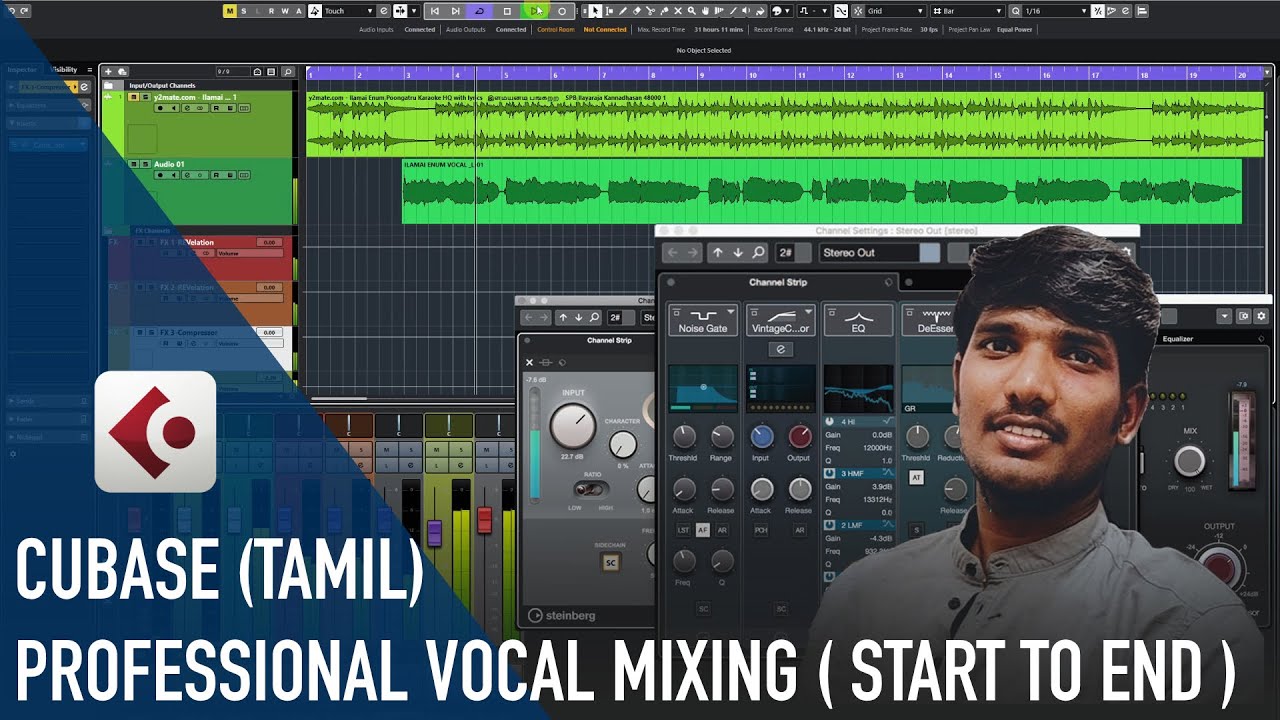Open the preset dropdown arrow in Equalizer window
Viewport: 1280px width, 720px height.
point(1224,316)
